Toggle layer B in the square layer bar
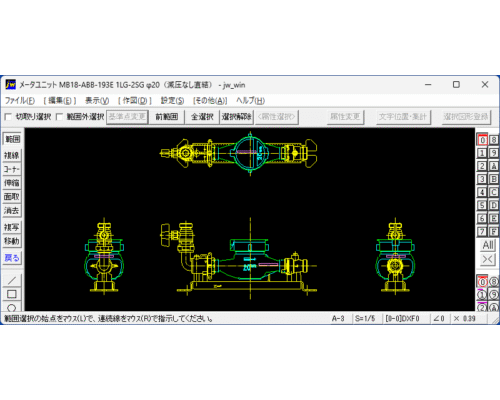Viewport: 500px width, 400px height. pos(494,179)
